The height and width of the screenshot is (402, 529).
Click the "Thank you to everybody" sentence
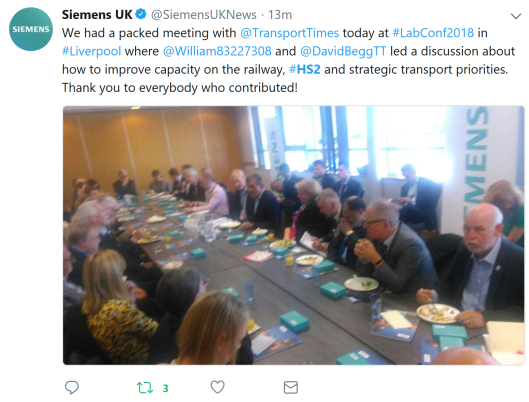click(x=180, y=88)
